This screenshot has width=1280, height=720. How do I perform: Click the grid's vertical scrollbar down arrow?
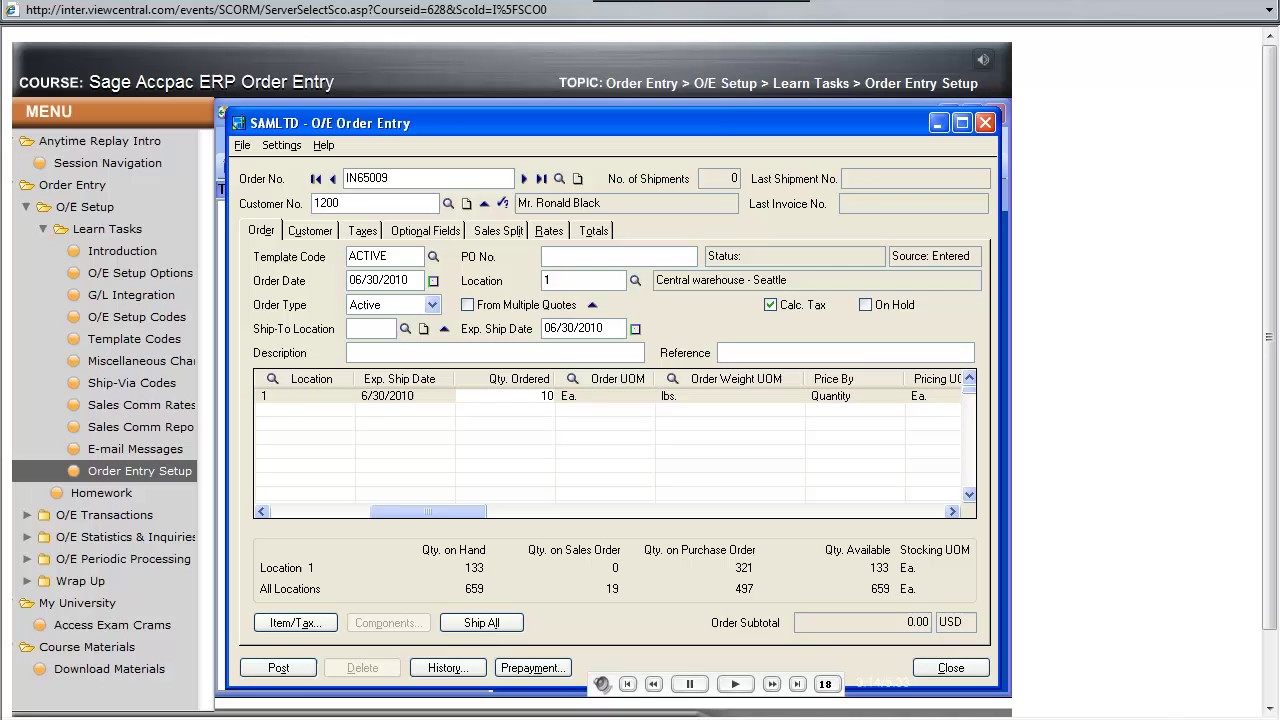[969, 495]
